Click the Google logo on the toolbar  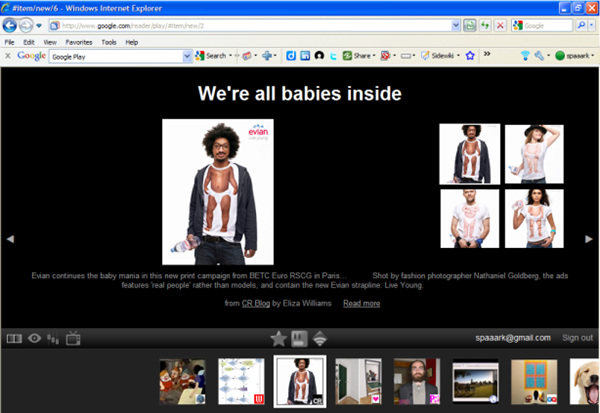[31, 56]
